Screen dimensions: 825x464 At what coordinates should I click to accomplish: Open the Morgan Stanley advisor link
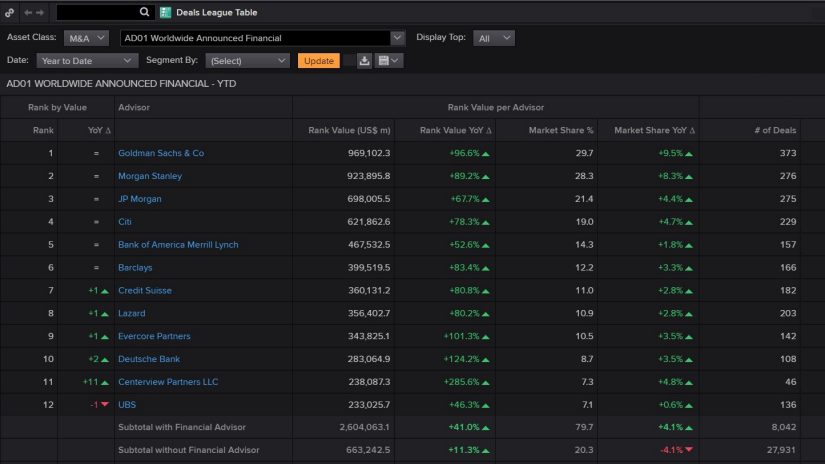(150, 176)
